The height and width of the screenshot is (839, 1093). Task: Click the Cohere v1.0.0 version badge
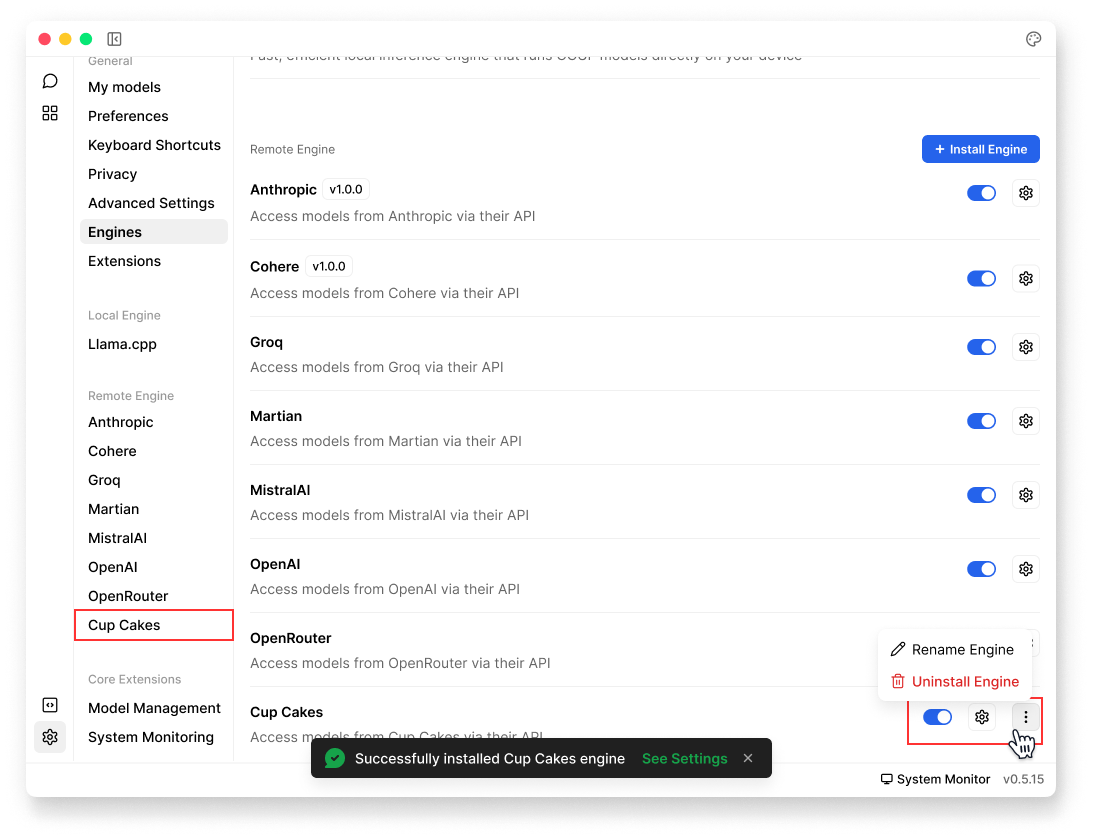click(329, 266)
